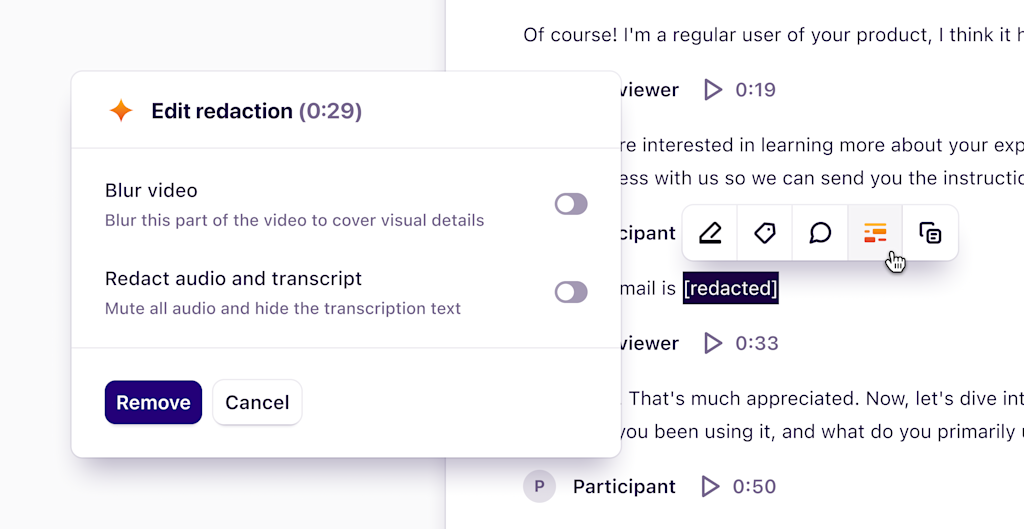Toggle Redact audio and transcript switch

coord(571,292)
